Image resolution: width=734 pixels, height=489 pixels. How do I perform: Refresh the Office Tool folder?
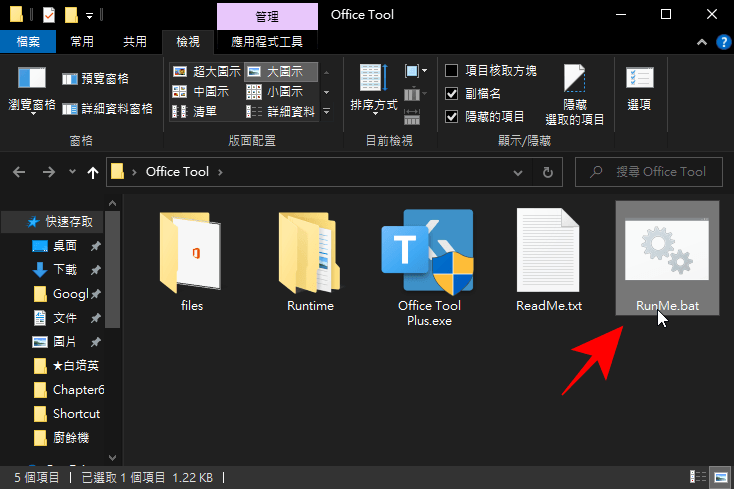(x=547, y=173)
